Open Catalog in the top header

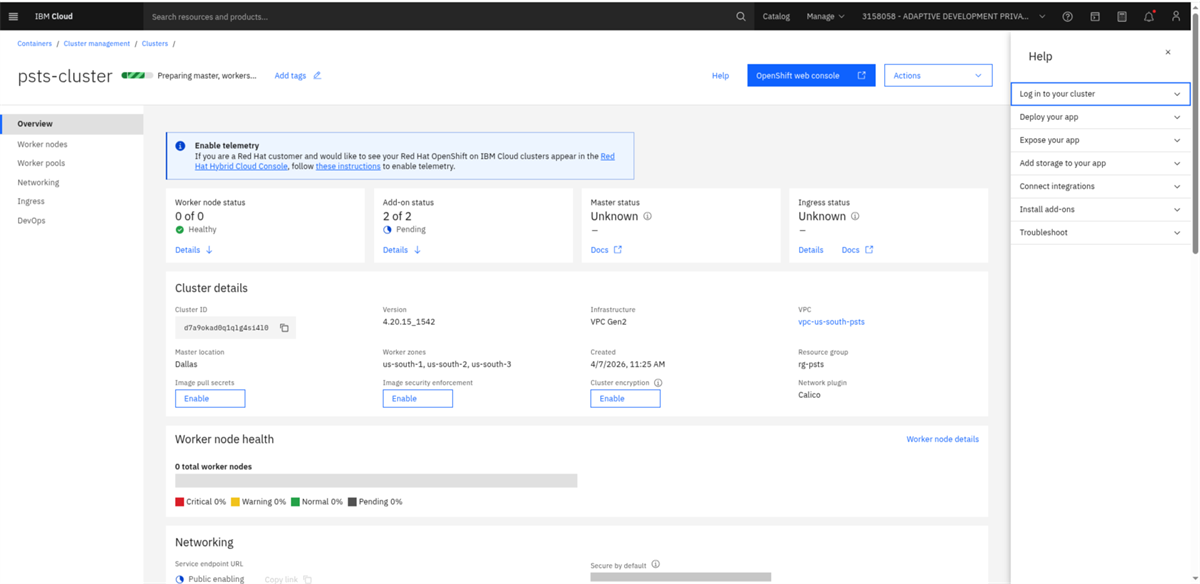click(x=776, y=16)
